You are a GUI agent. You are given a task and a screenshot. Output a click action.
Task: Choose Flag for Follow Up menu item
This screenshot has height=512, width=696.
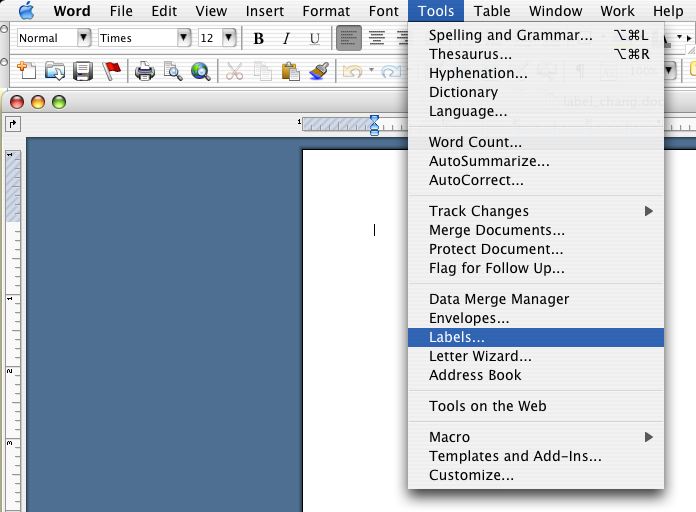point(536,268)
